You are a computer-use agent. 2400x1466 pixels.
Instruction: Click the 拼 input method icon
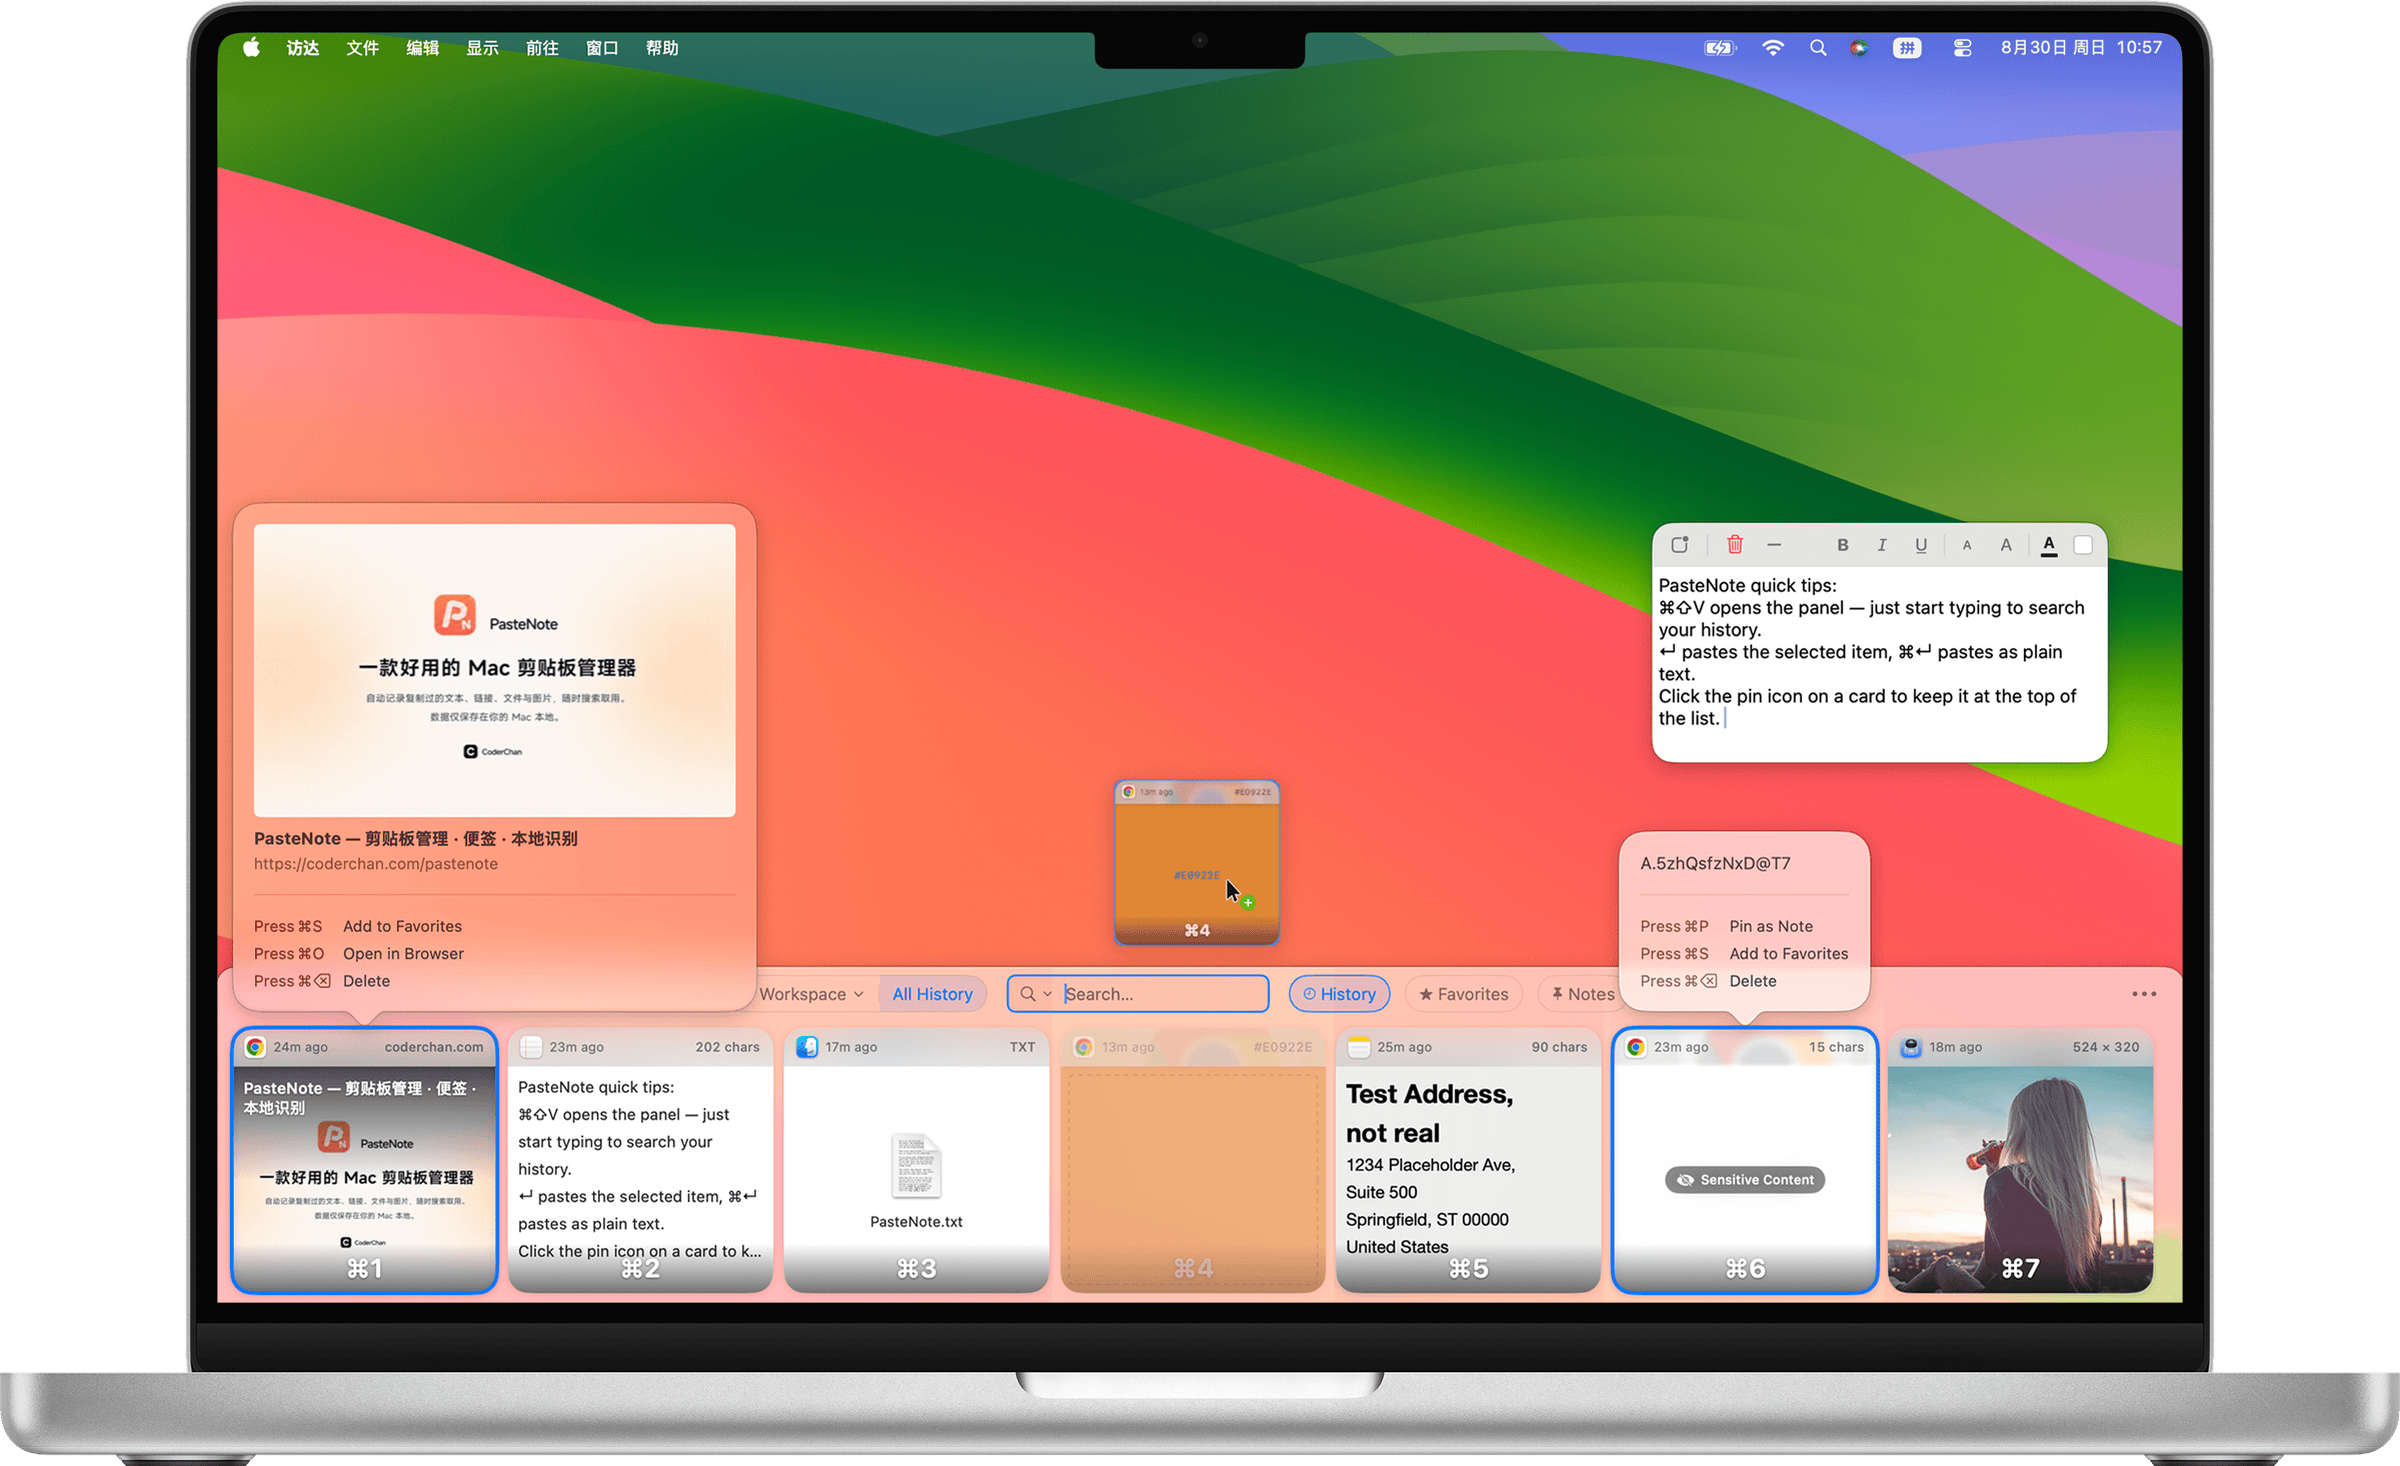click(x=1907, y=48)
